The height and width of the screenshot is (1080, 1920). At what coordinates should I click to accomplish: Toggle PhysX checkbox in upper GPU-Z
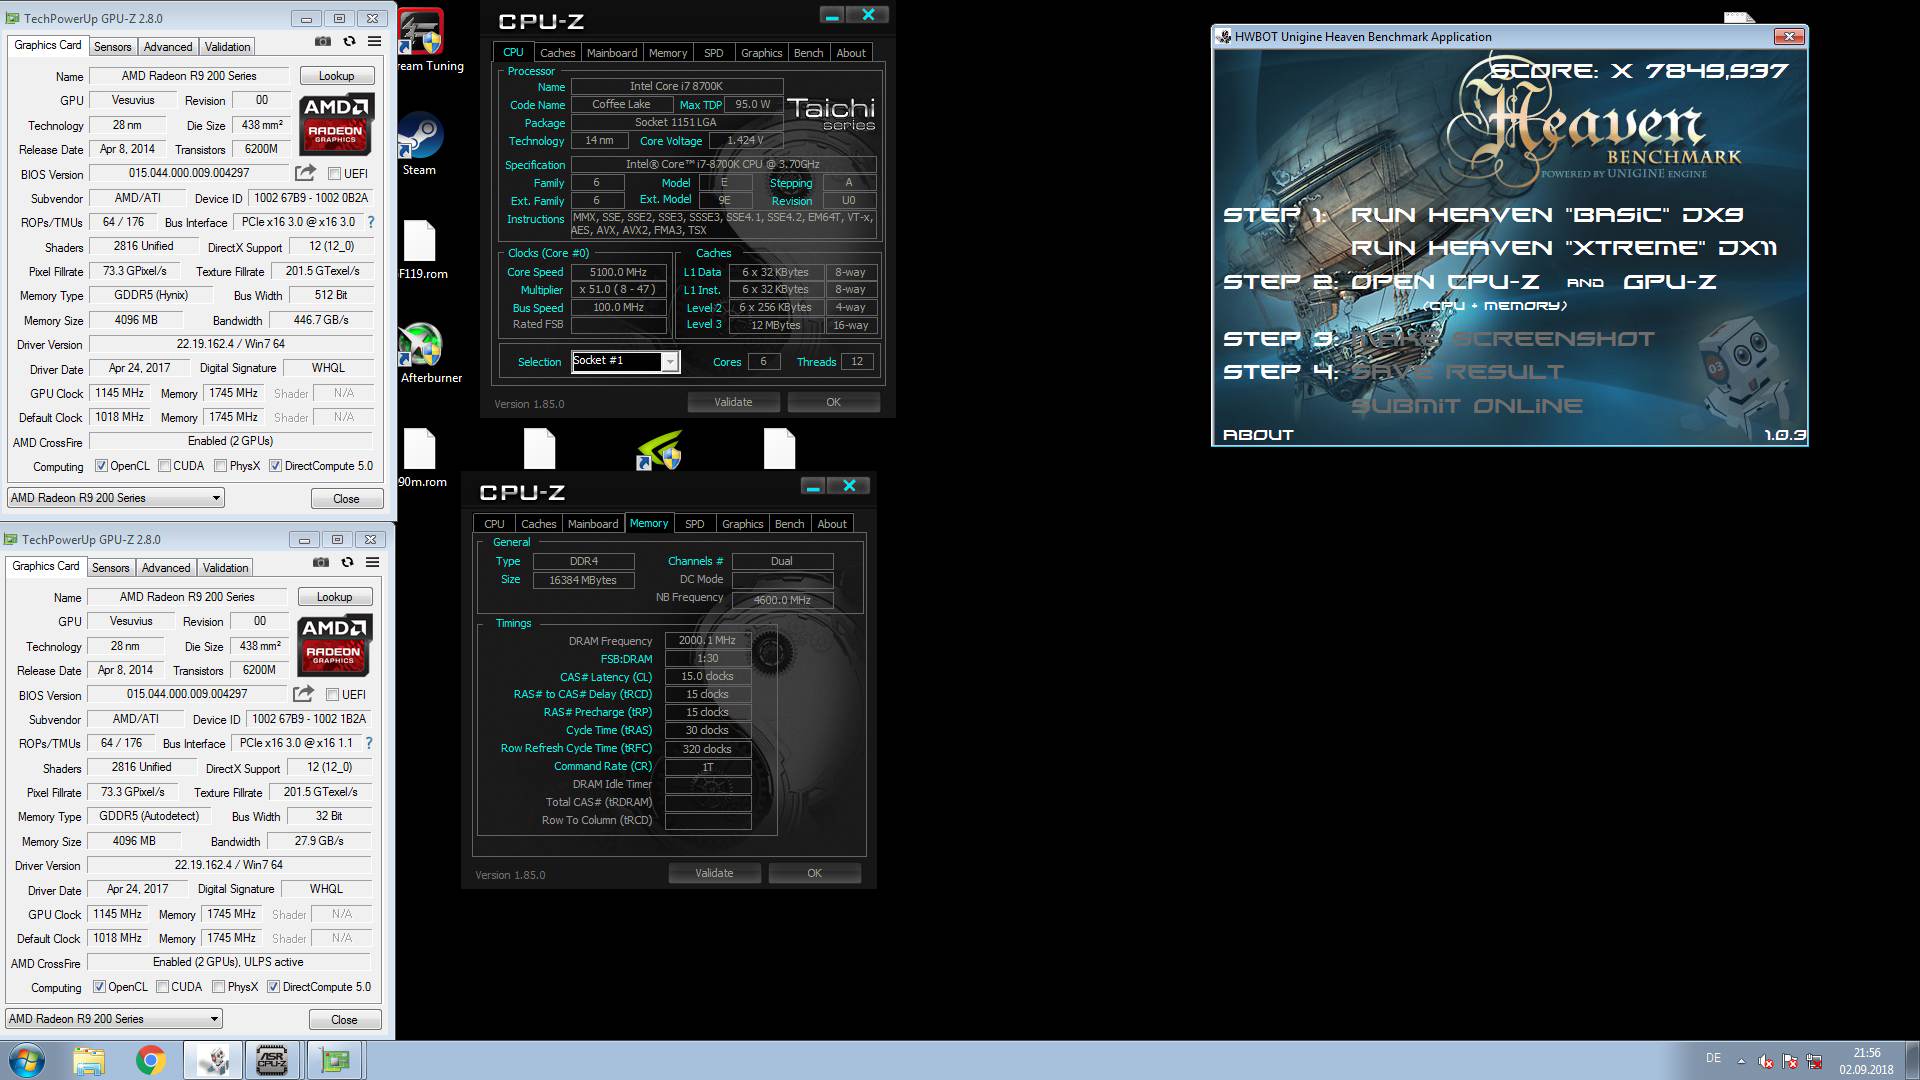[220, 466]
